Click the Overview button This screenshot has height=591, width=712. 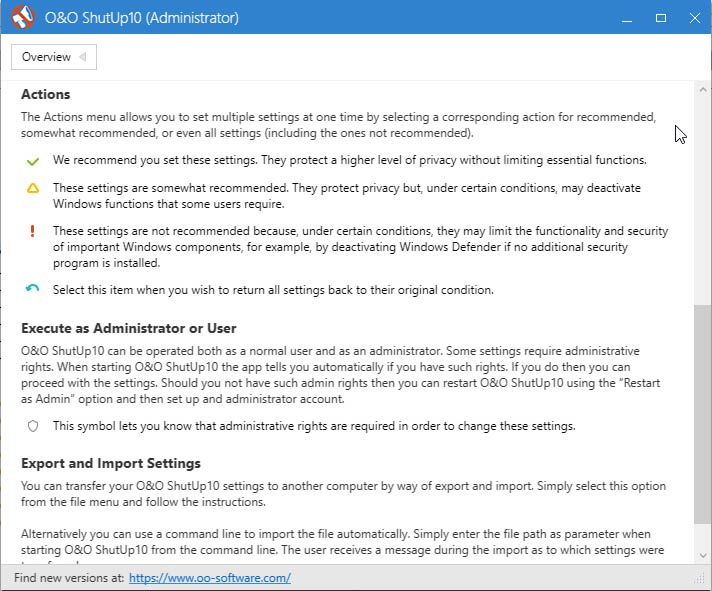point(54,57)
